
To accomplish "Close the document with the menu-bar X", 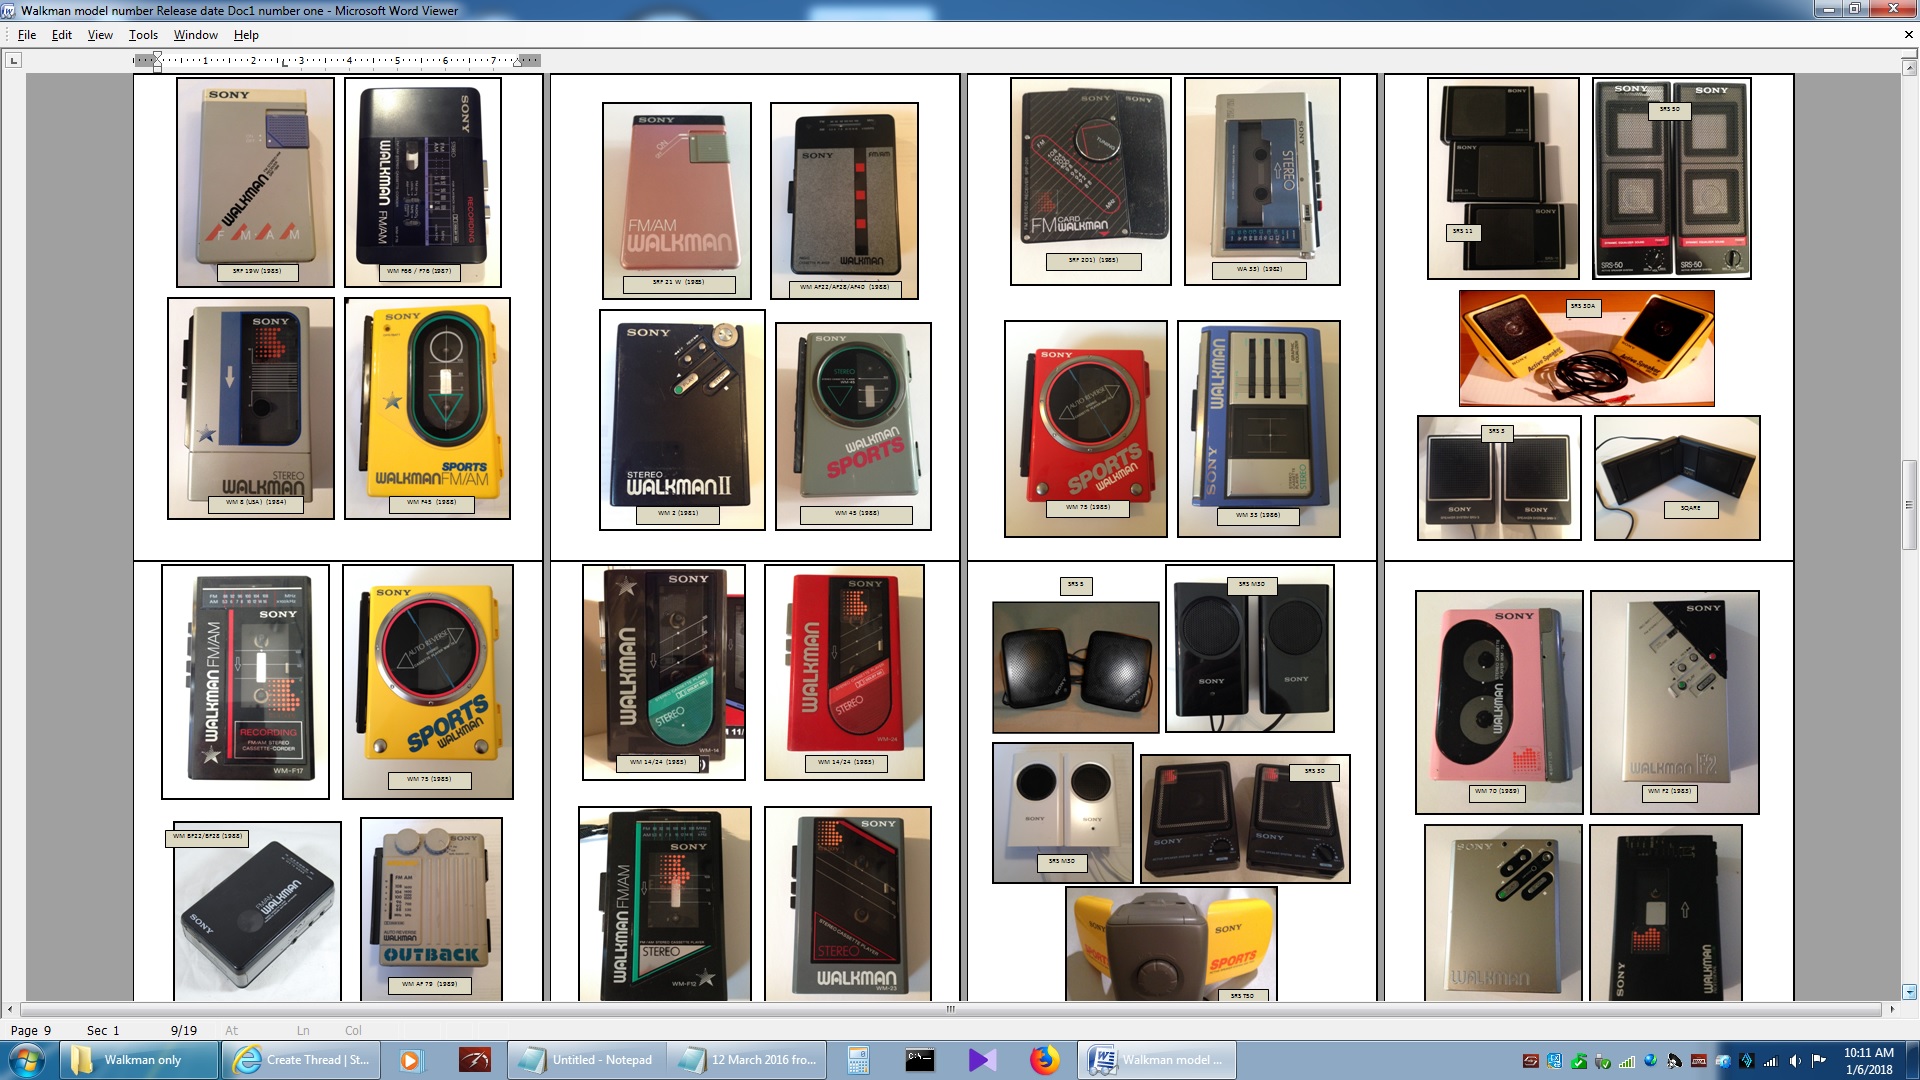I will [1908, 34].
